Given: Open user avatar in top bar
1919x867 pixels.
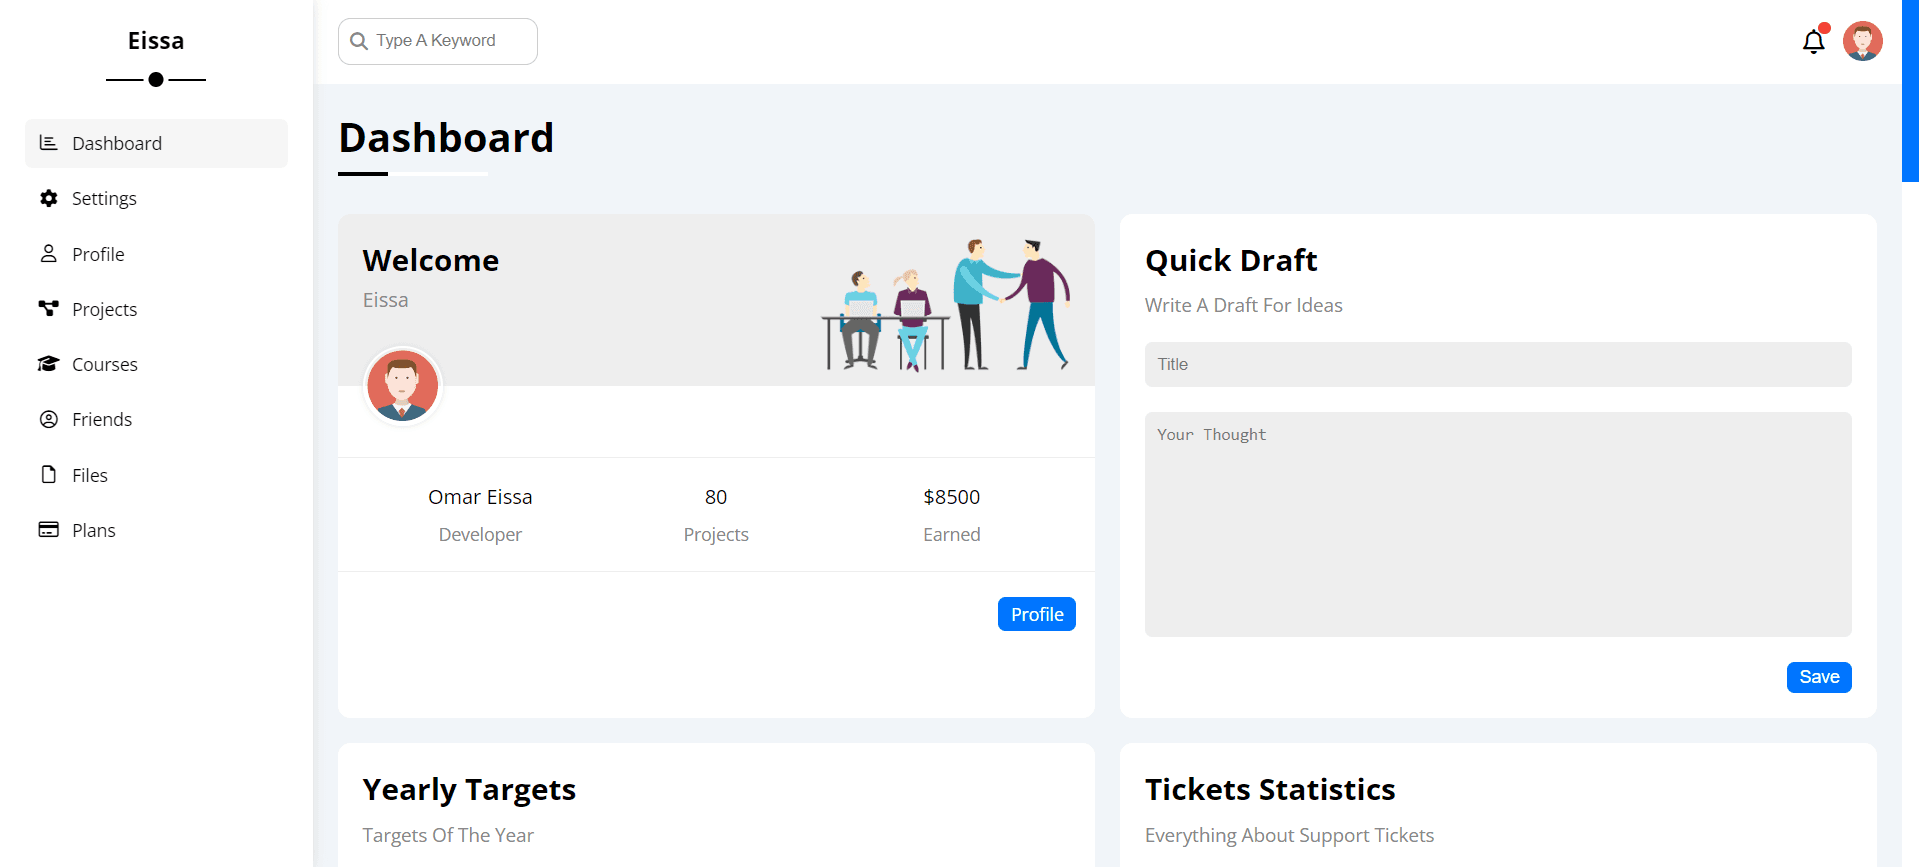Looking at the screenshot, I should [1862, 42].
